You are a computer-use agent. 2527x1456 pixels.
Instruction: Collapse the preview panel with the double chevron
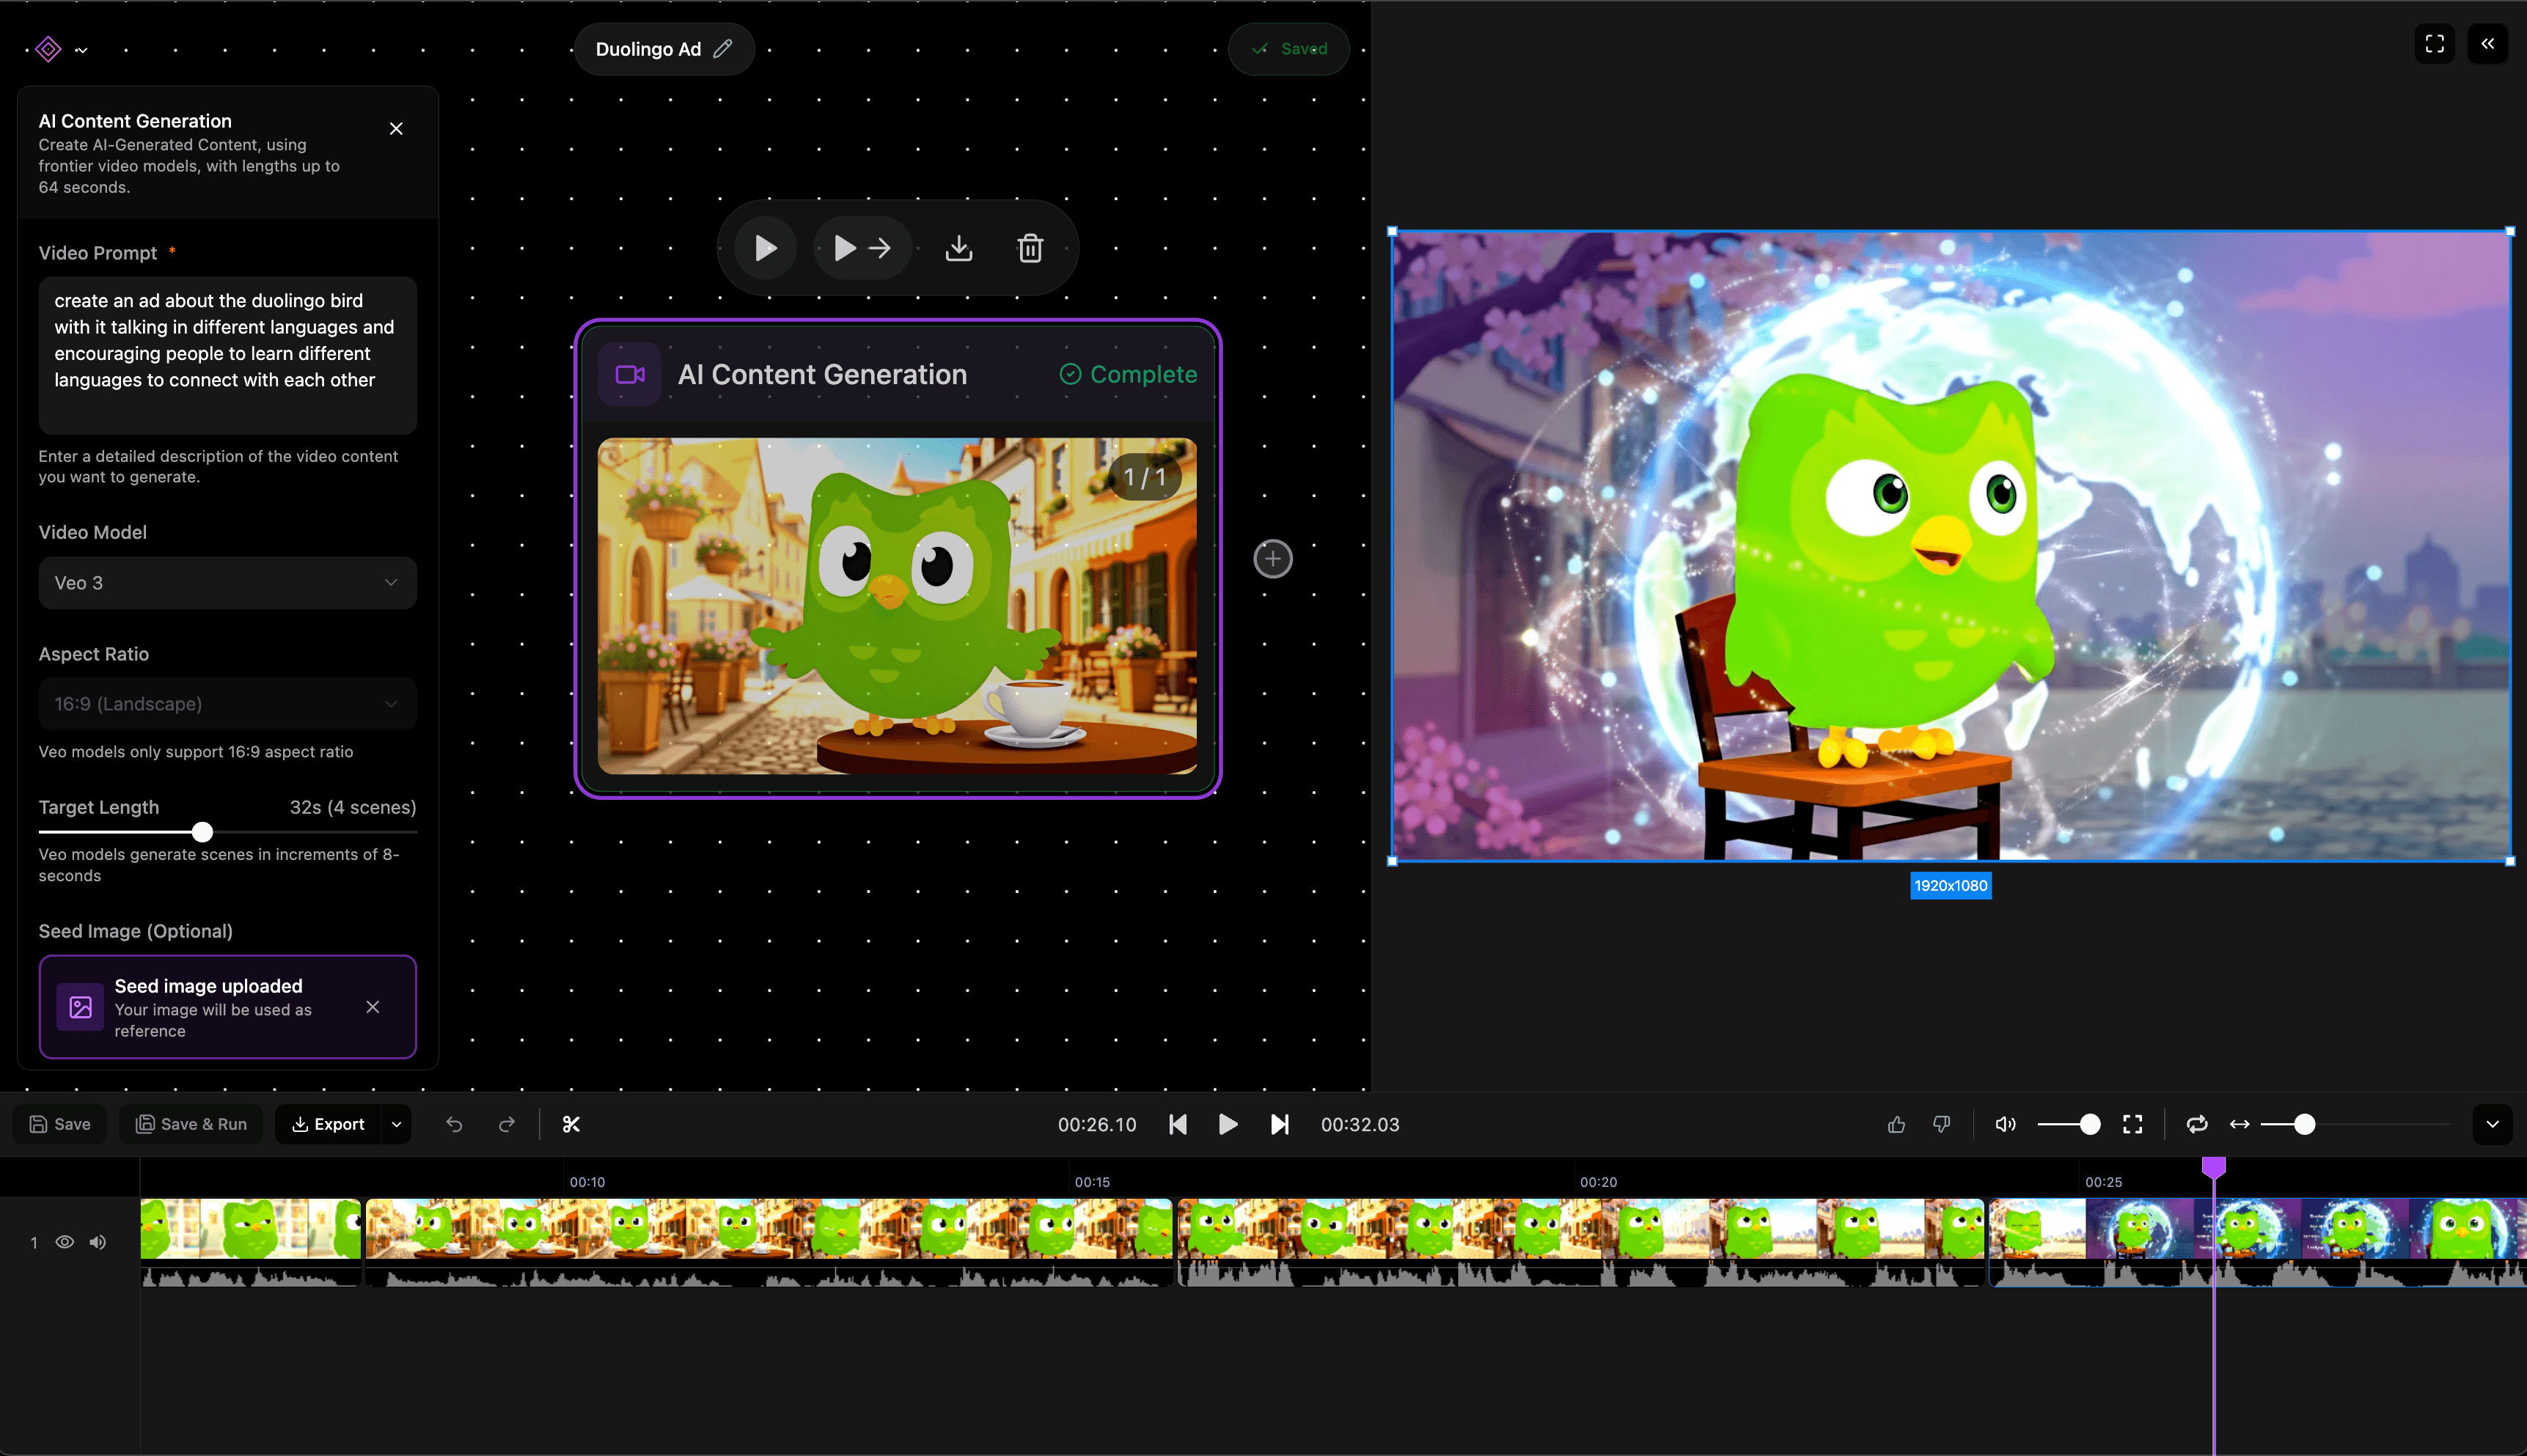tap(2487, 44)
